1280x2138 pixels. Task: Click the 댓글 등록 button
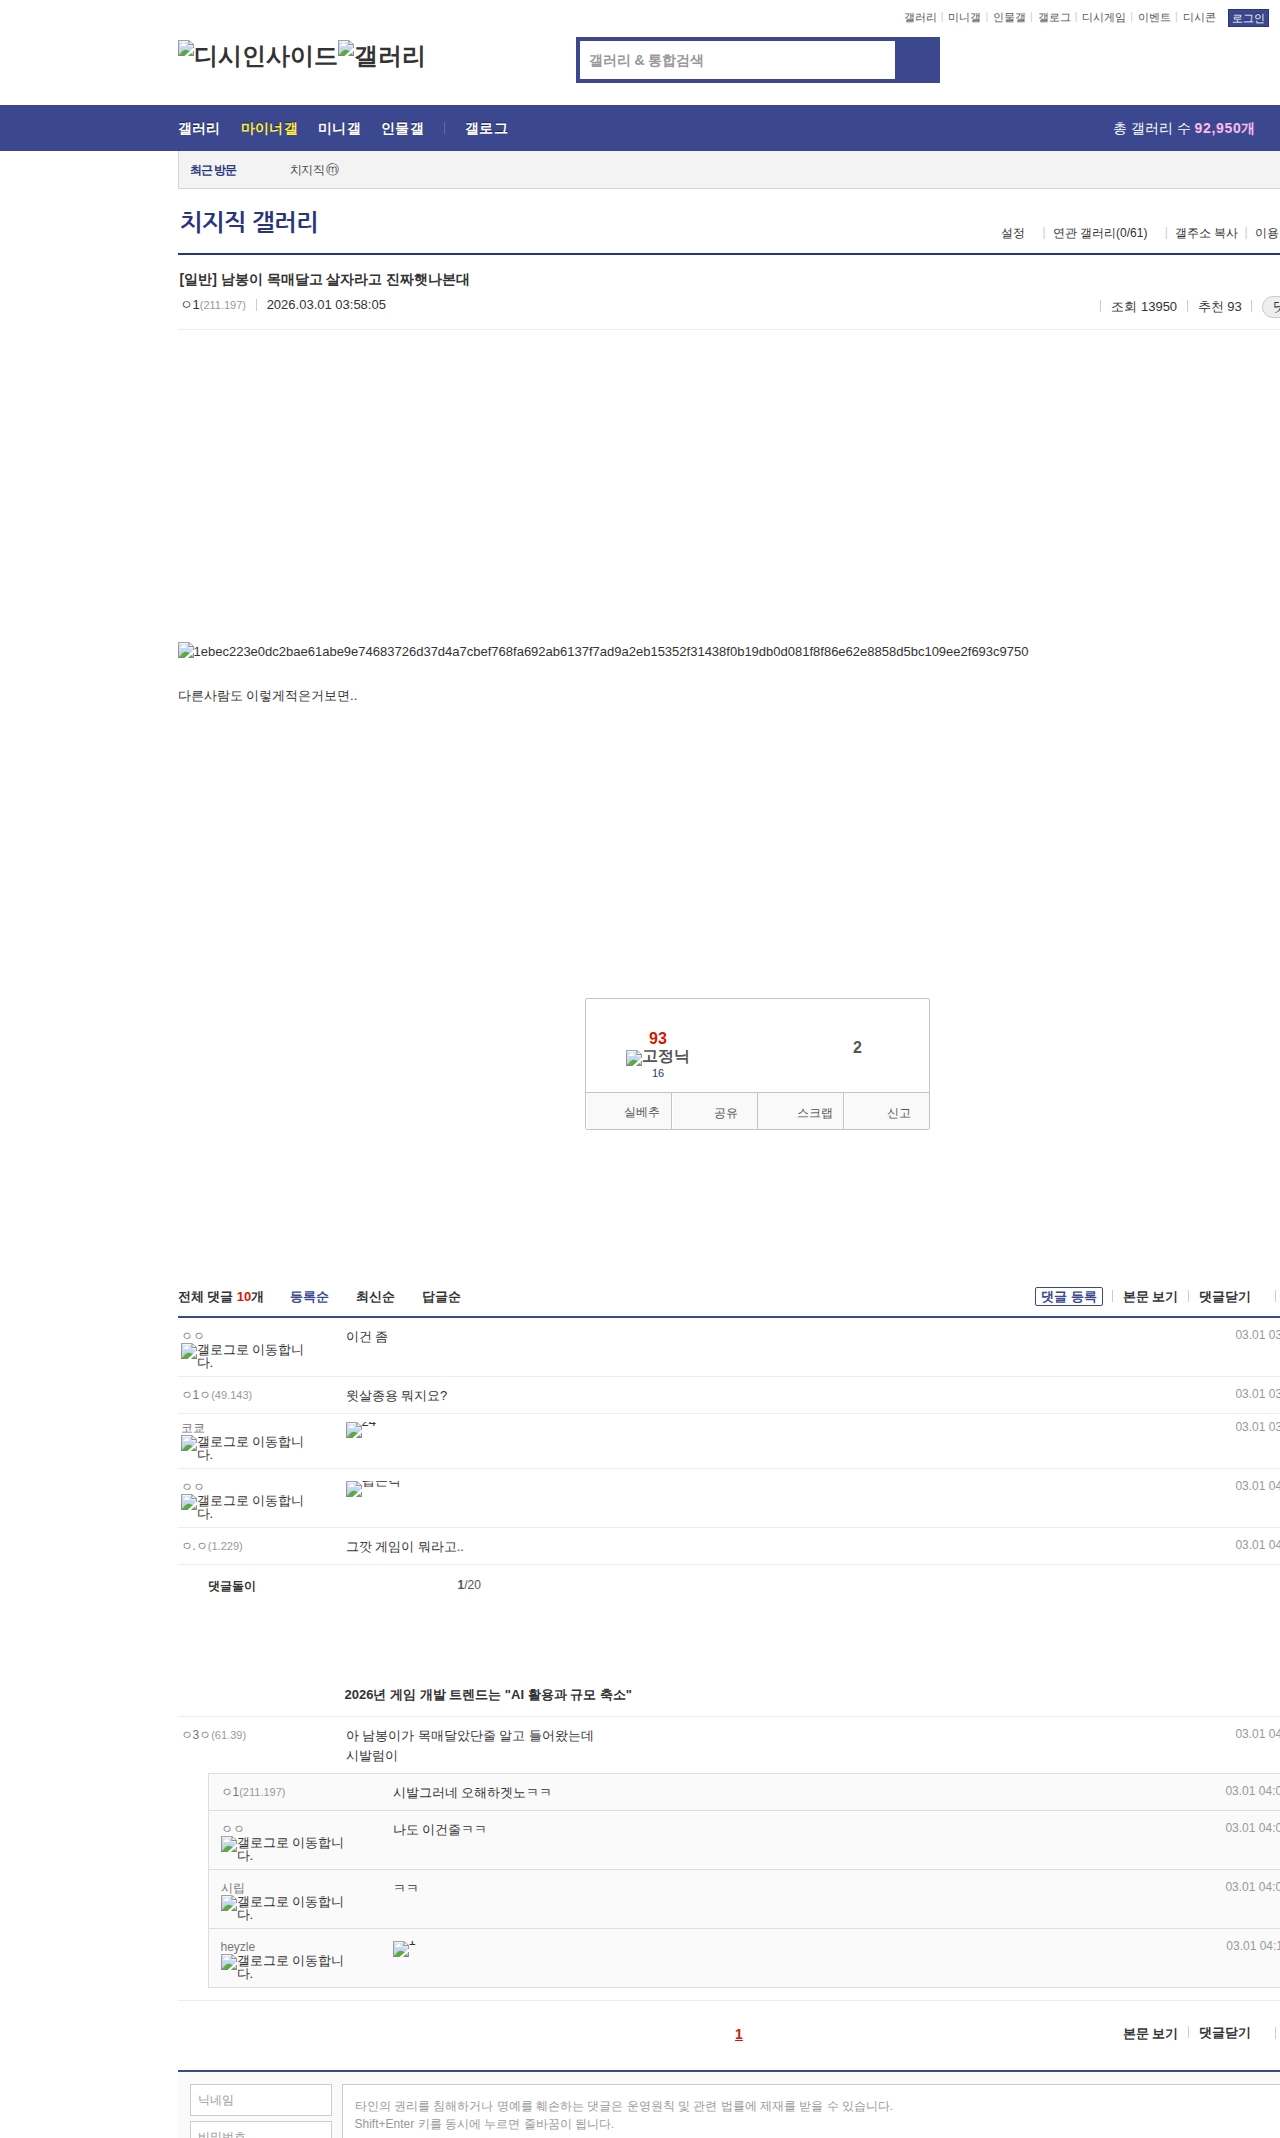[x=1069, y=1297]
